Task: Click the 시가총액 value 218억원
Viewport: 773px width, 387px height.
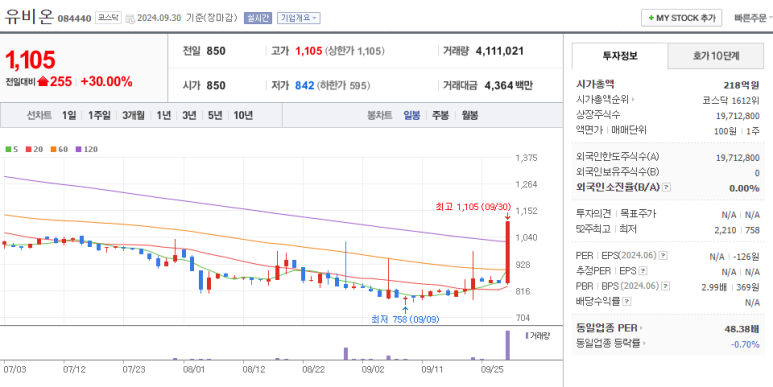Action: click(741, 85)
